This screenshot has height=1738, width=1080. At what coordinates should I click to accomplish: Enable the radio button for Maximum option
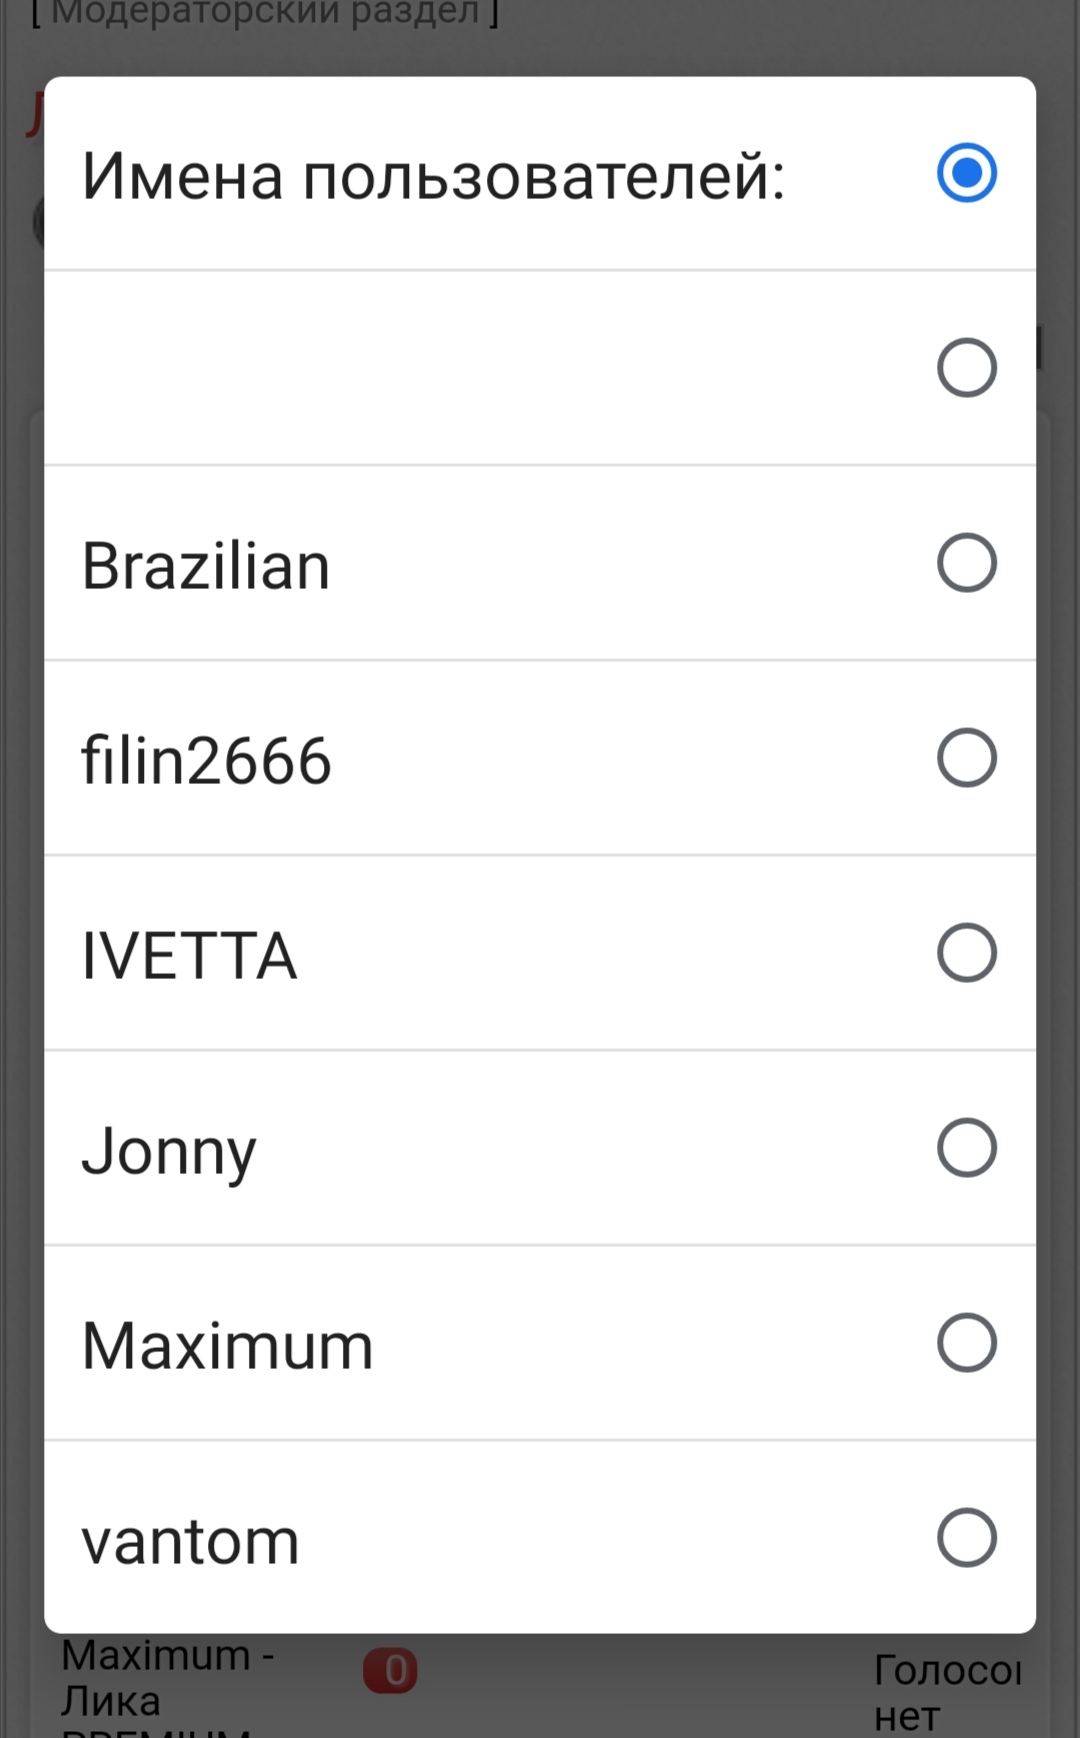(x=966, y=1343)
